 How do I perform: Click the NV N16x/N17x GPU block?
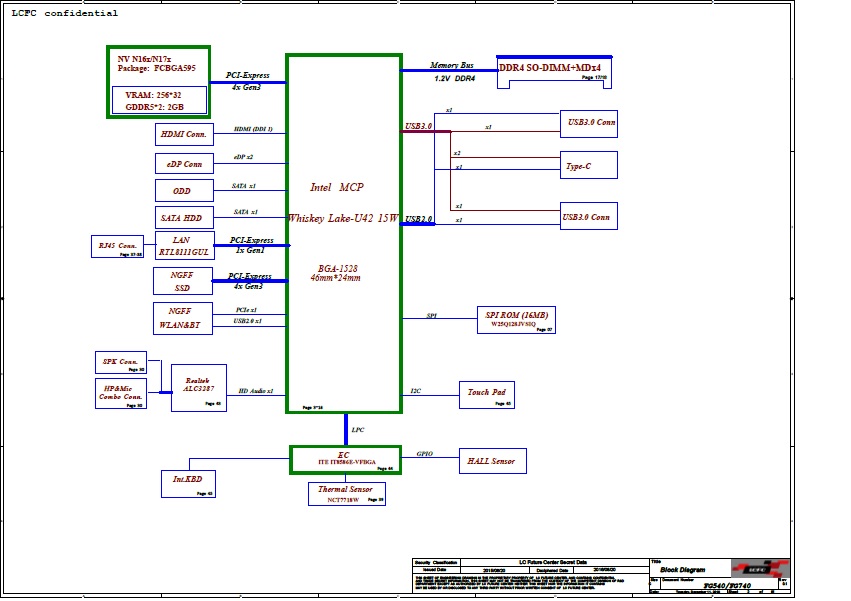[158, 64]
